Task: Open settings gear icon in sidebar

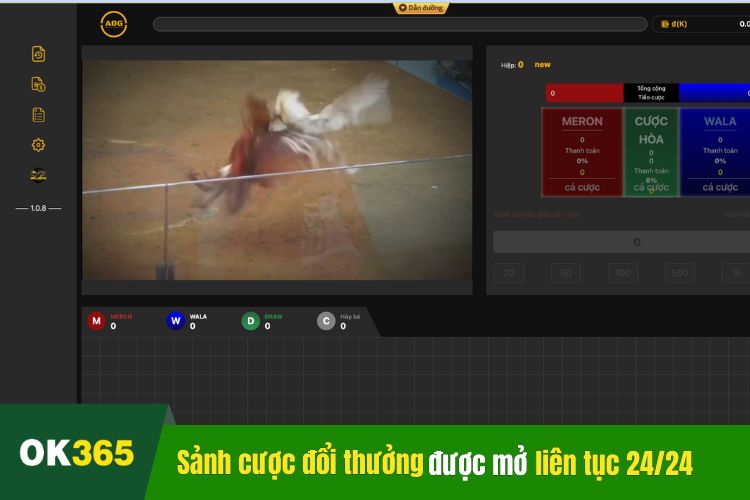Action: coord(38,145)
